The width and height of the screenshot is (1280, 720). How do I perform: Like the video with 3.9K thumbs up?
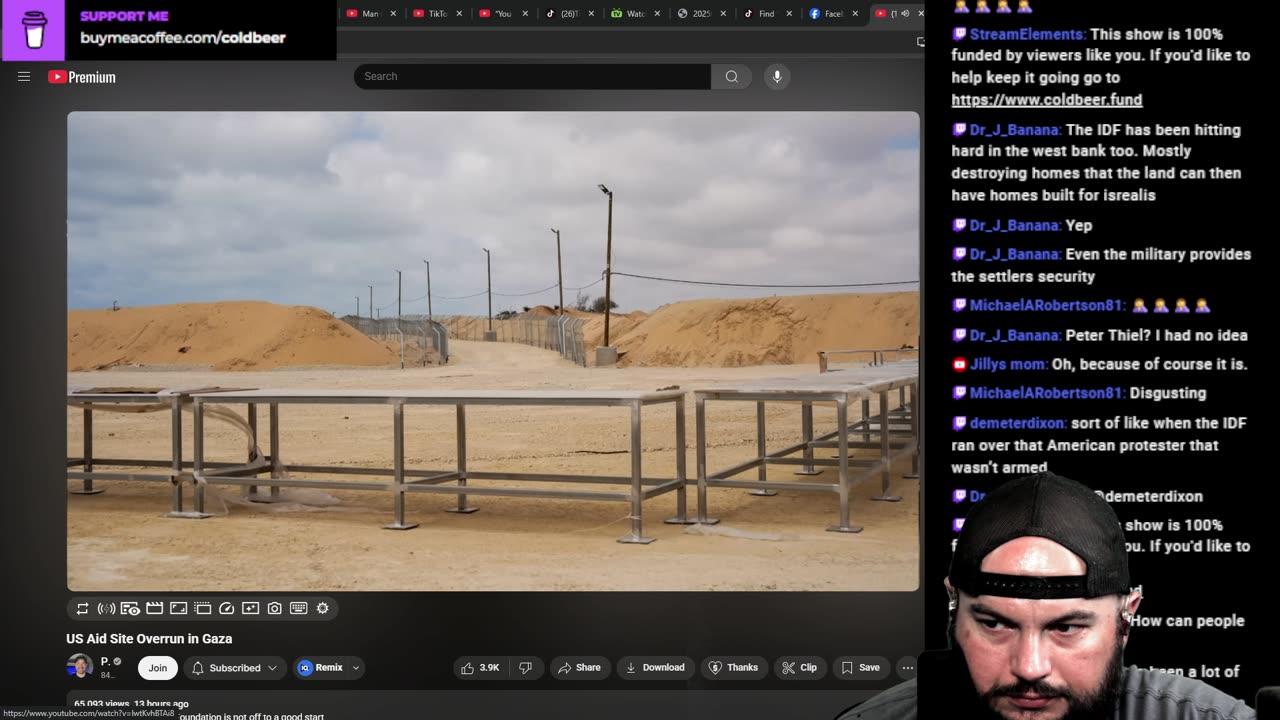coord(480,667)
